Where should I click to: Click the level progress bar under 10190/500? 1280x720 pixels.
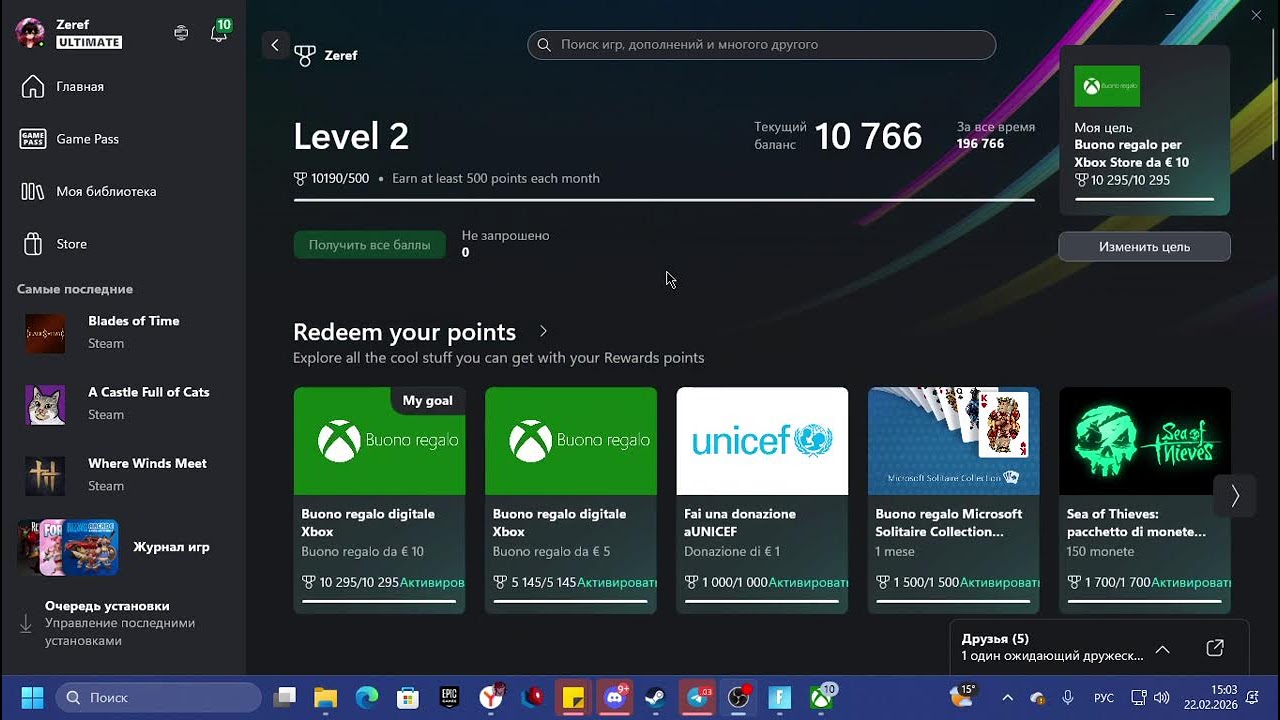(x=664, y=200)
